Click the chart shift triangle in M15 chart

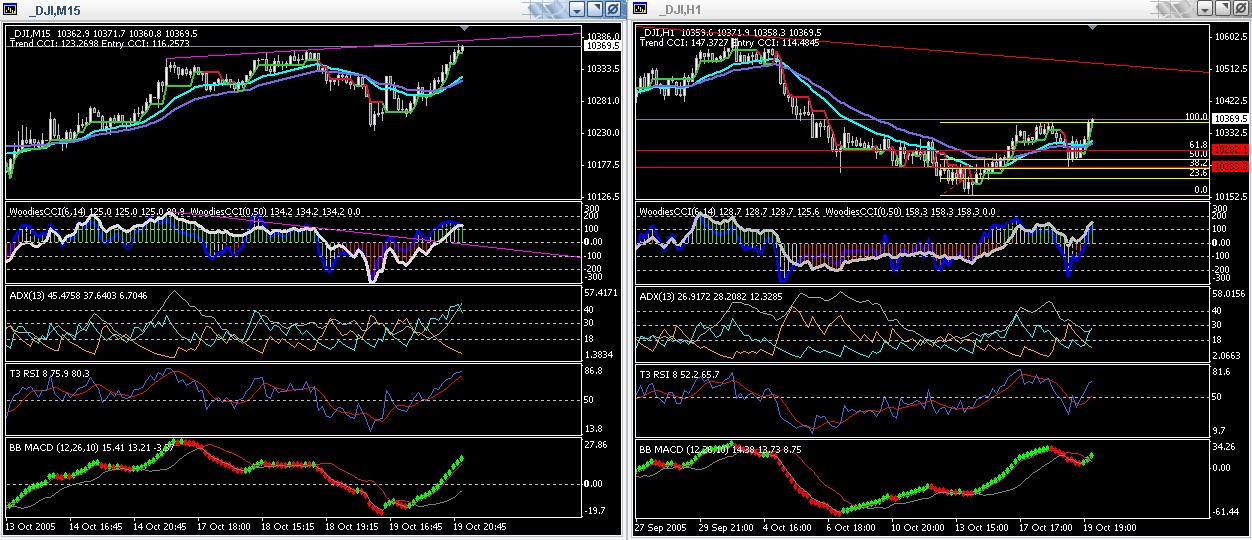click(x=464, y=27)
